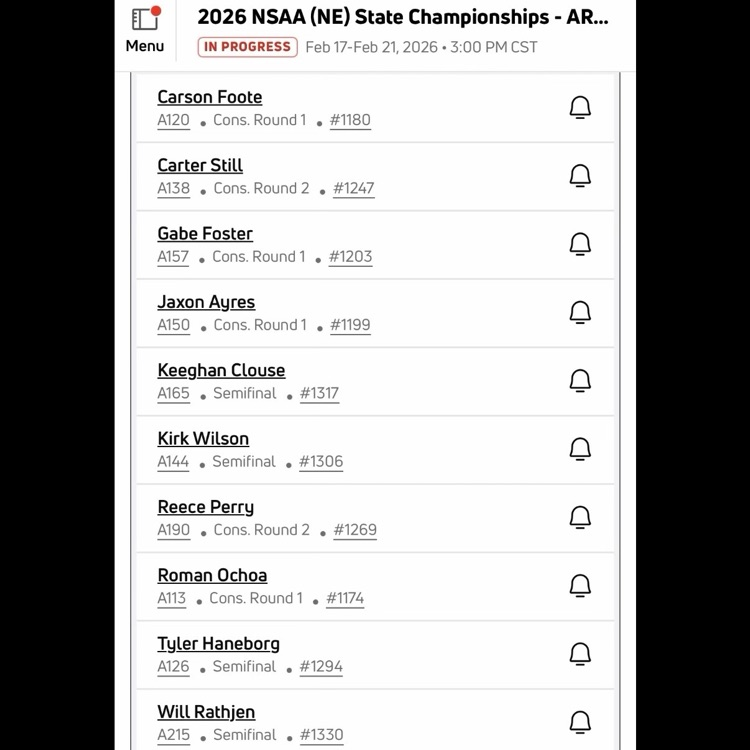Screen dimensions: 750x750
Task: Open Tyler Haneborg name link
Action: [218, 643]
